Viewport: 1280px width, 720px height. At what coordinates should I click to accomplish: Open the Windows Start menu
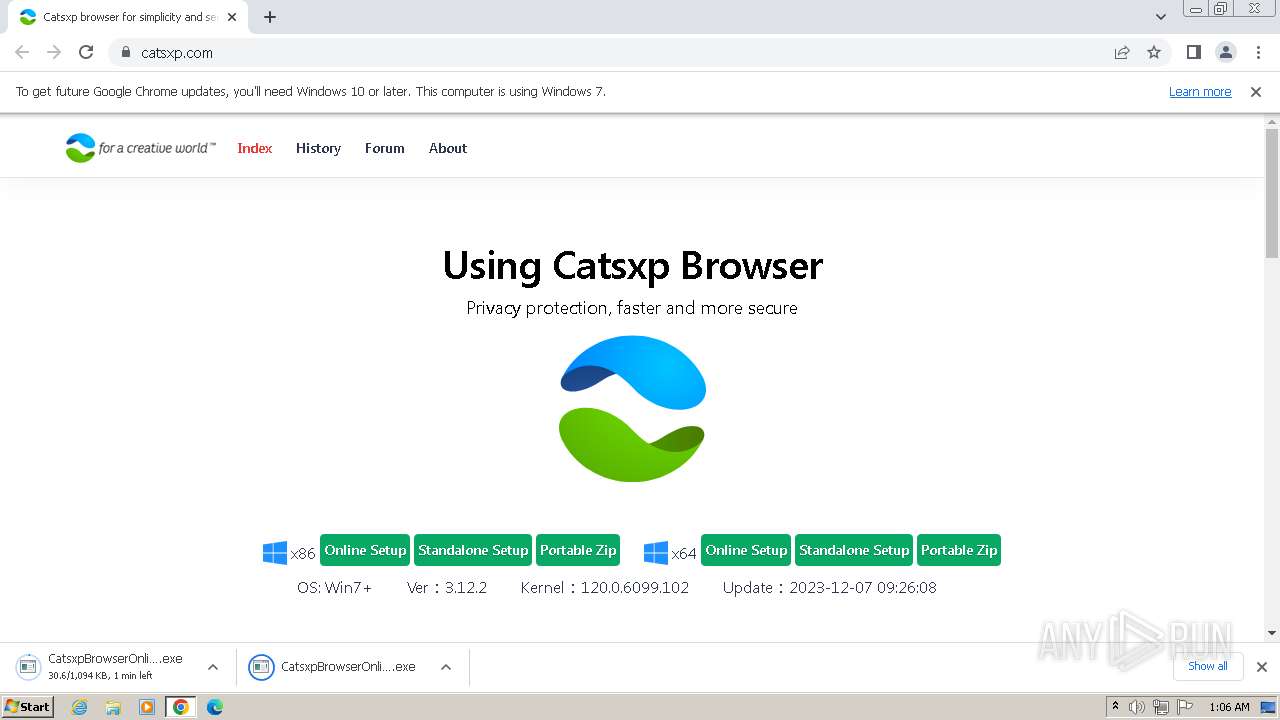click(x=27, y=706)
